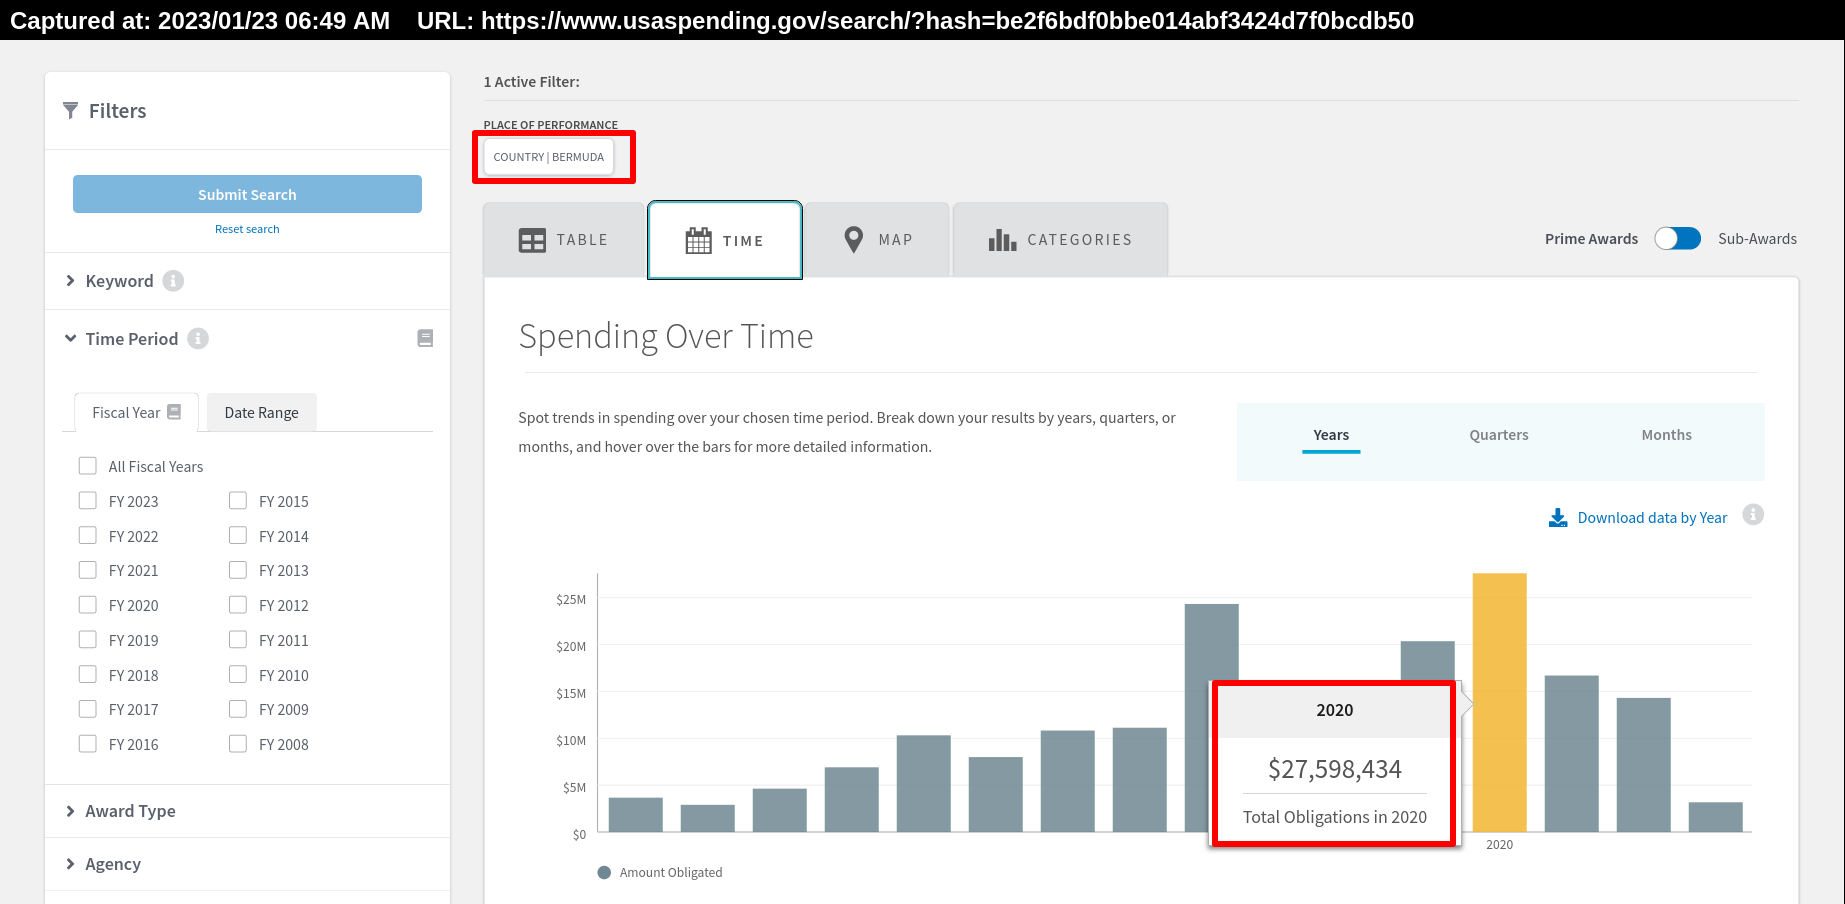Screen dimensions: 1845x904
Task: Click the rightmost short chart bar
Action: (1715, 817)
